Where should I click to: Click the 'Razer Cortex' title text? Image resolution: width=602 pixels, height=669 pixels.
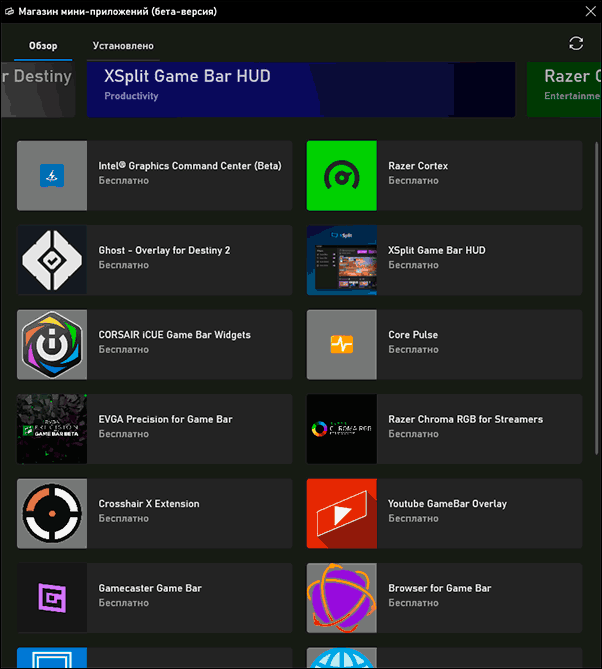[x=418, y=166]
